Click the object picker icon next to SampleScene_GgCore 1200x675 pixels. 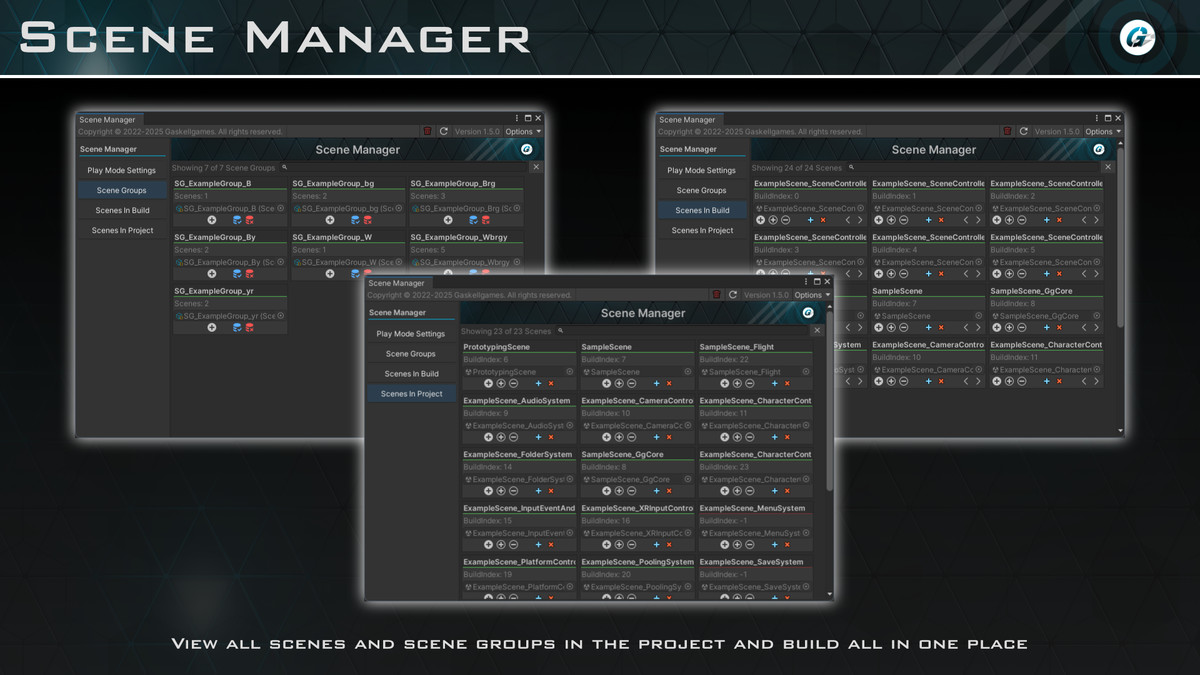[687, 479]
